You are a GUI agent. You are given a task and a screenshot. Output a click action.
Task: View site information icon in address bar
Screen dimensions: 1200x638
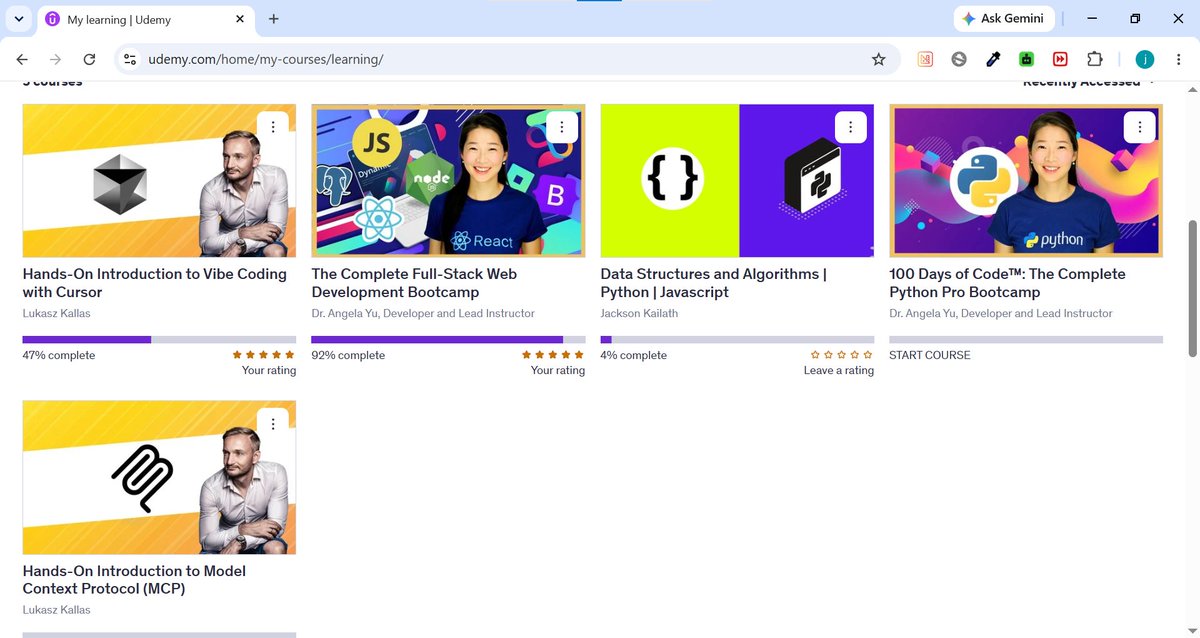coord(130,59)
